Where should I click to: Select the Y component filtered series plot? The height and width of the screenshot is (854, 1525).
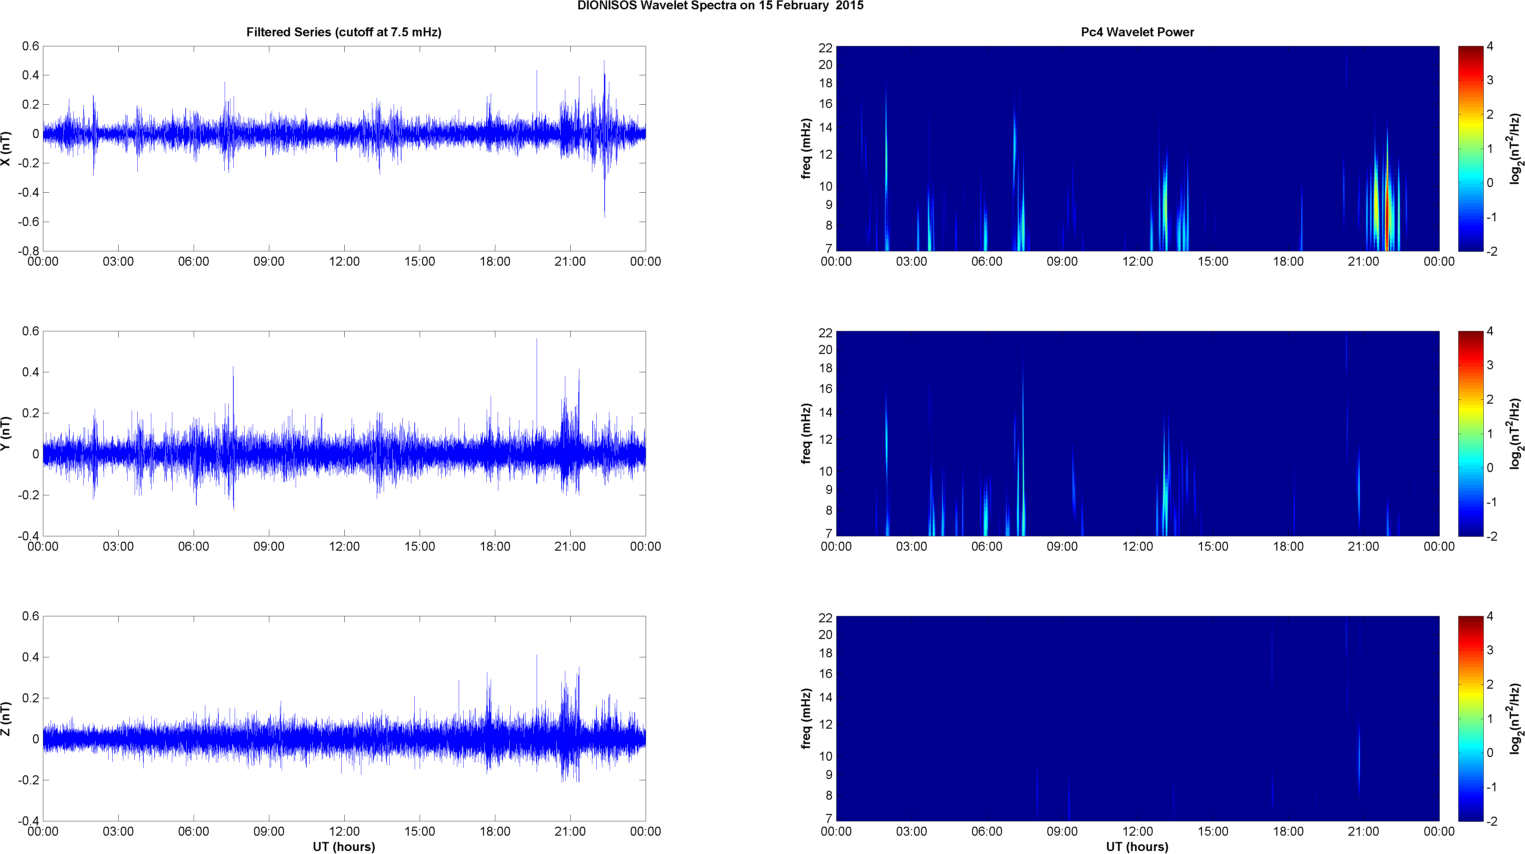tap(344, 433)
